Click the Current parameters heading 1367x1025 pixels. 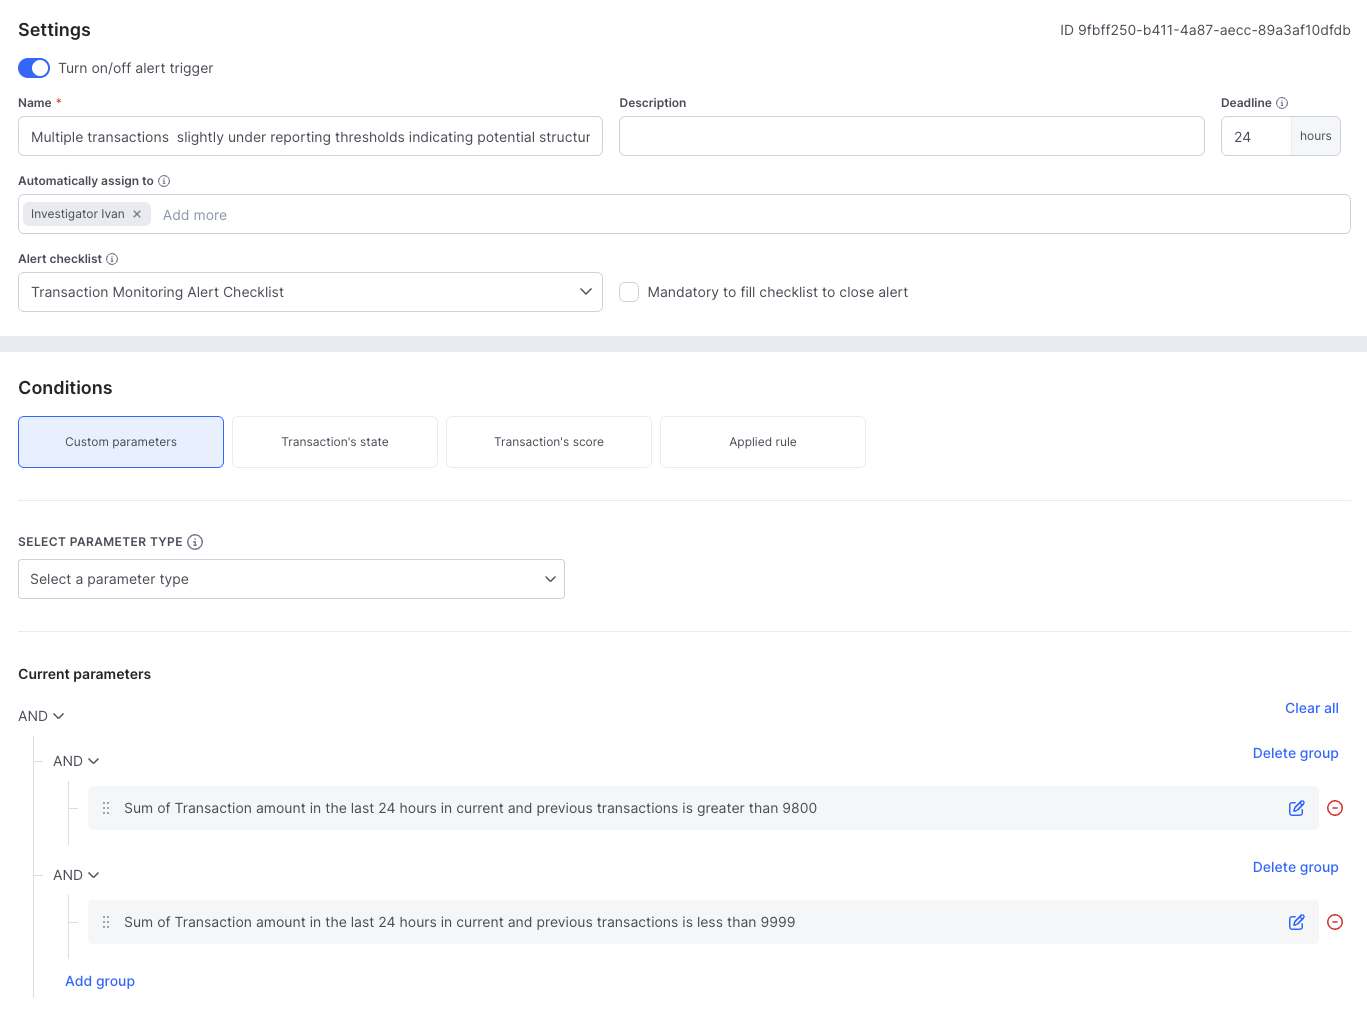[x=84, y=674]
